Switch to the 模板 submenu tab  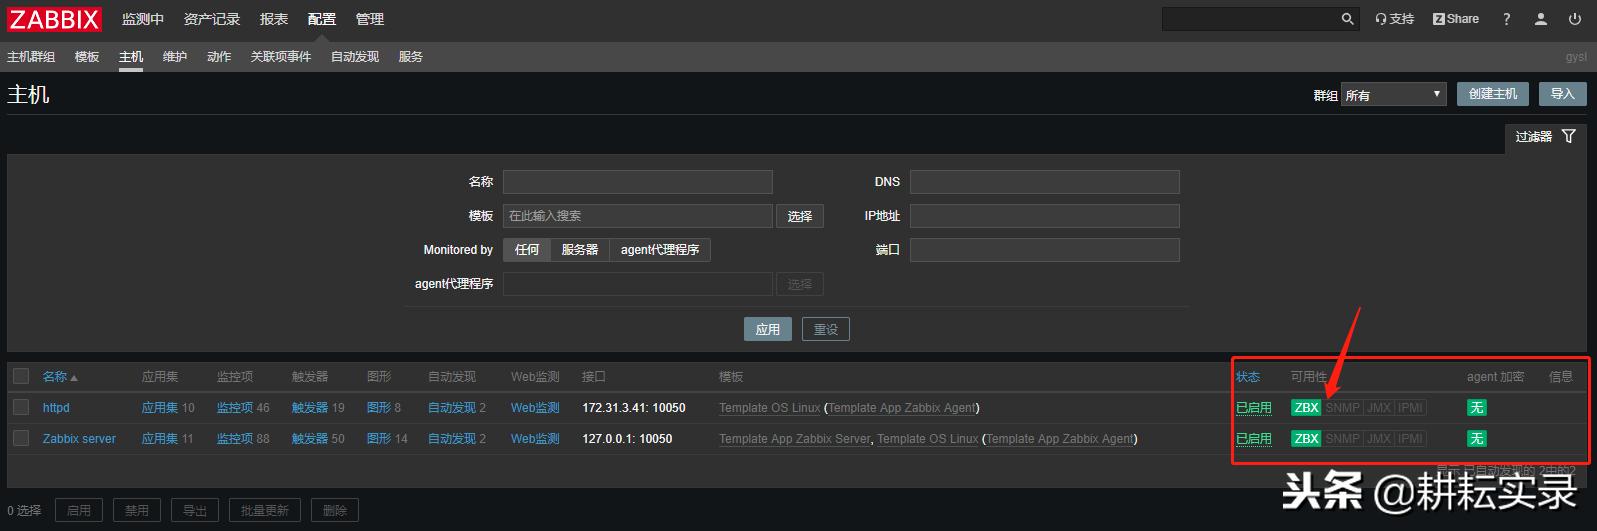click(87, 57)
